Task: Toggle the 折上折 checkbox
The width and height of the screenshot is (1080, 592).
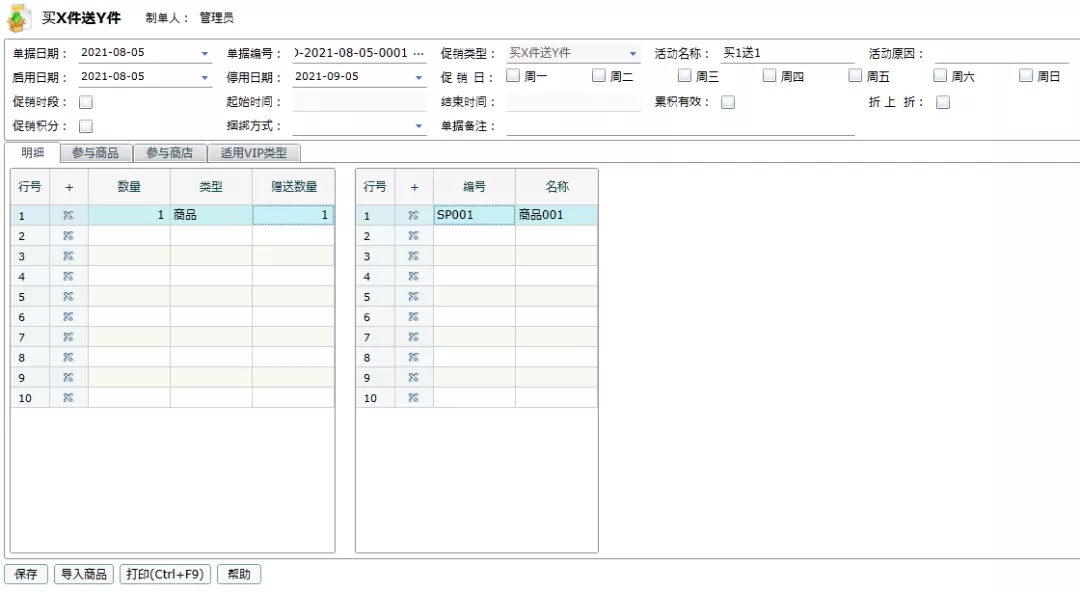Action: (x=943, y=102)
